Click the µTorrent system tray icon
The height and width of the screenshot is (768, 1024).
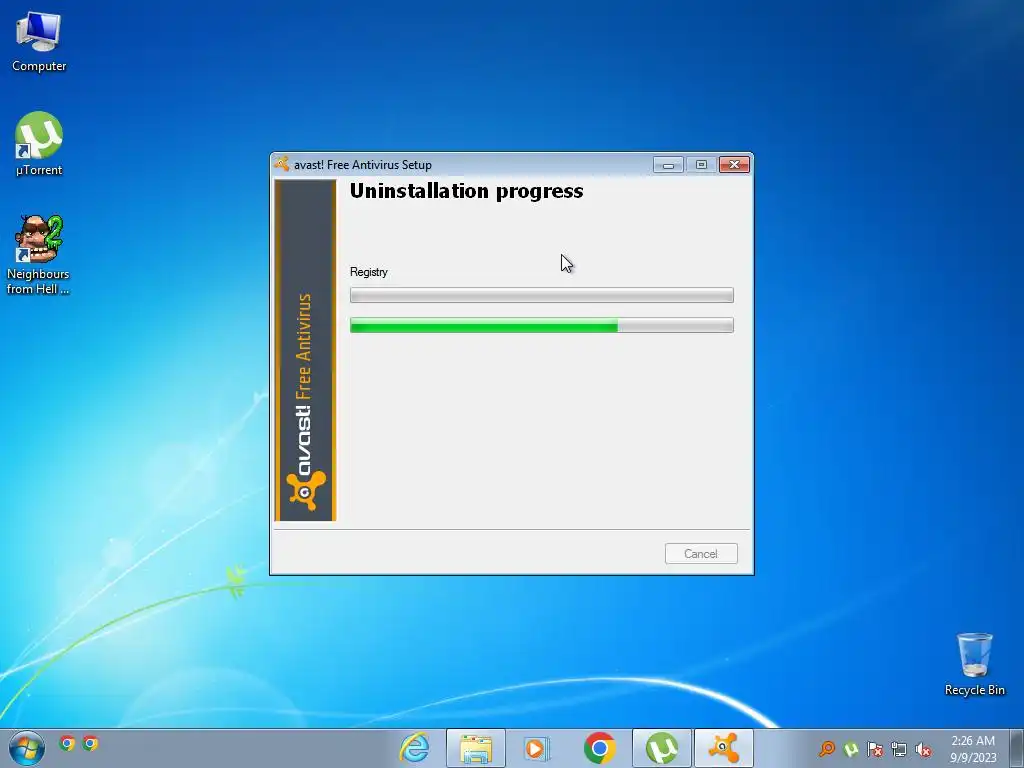pyautogui.click(x=851, y=748)
